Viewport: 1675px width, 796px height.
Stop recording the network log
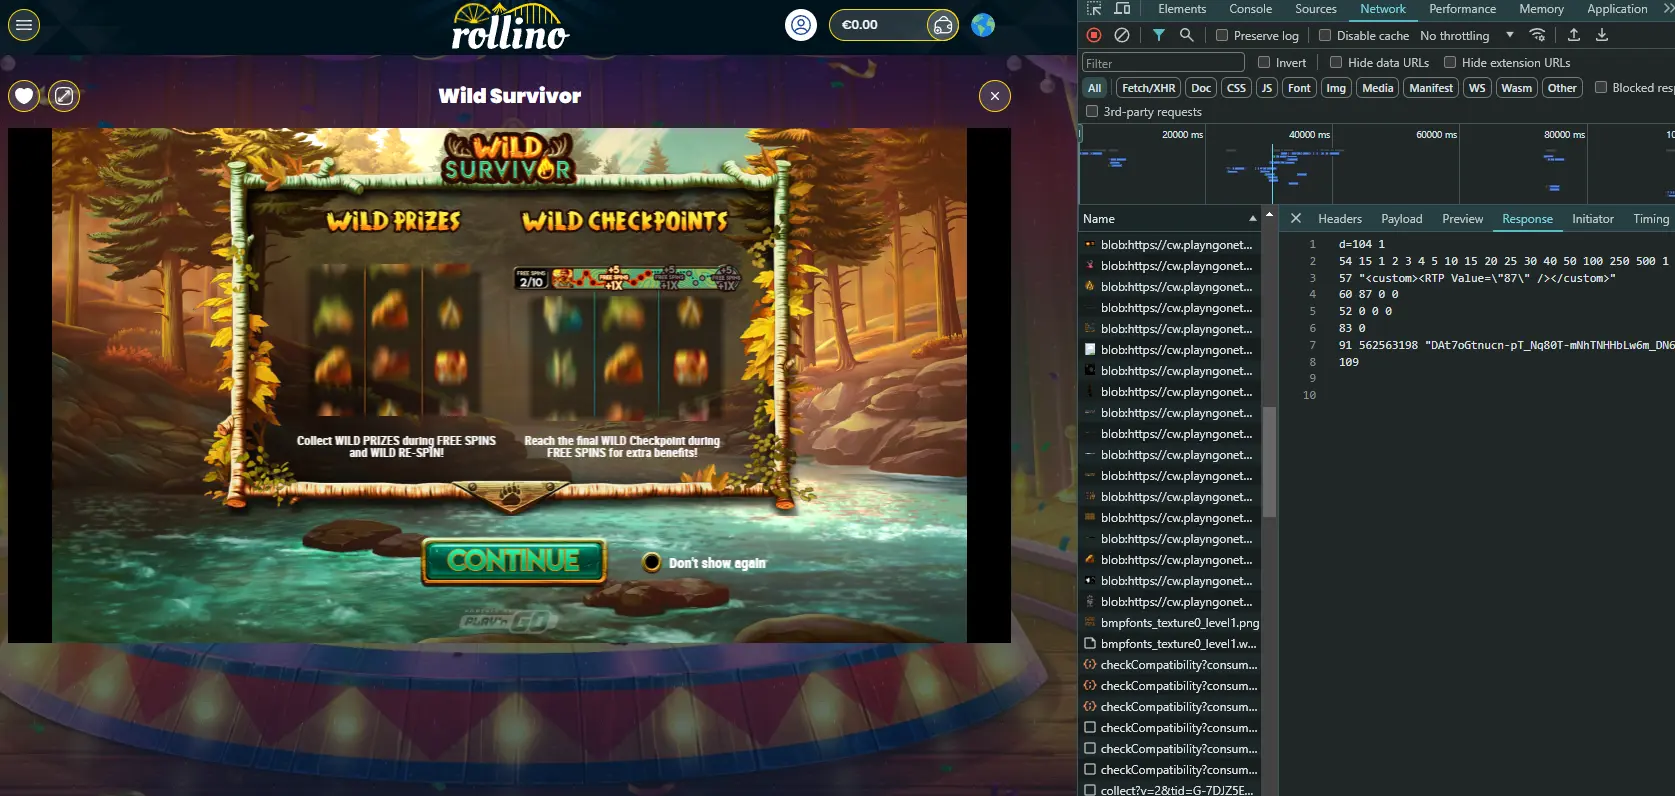point(1094,35)
